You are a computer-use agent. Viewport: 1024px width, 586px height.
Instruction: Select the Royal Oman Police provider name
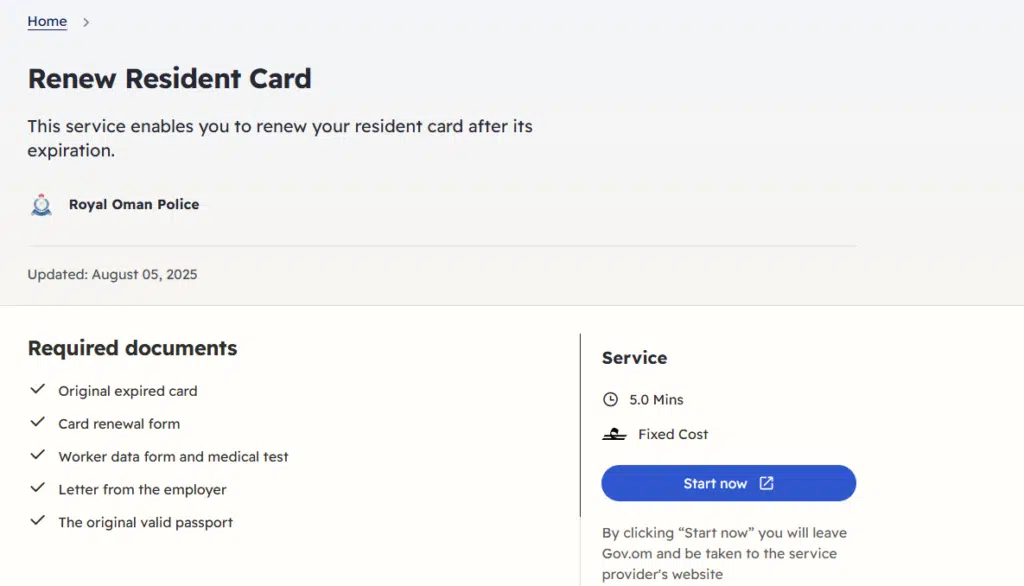point(134,205)
